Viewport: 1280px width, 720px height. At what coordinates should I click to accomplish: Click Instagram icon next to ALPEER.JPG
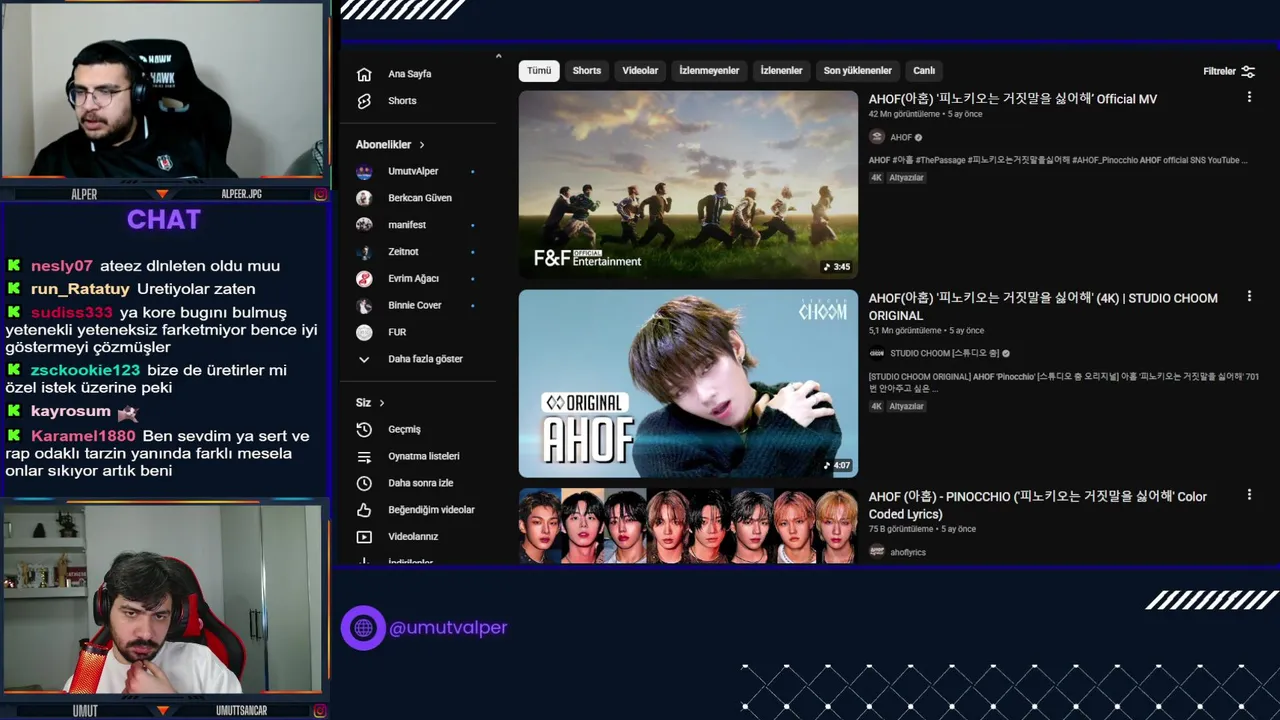point(321,194)
